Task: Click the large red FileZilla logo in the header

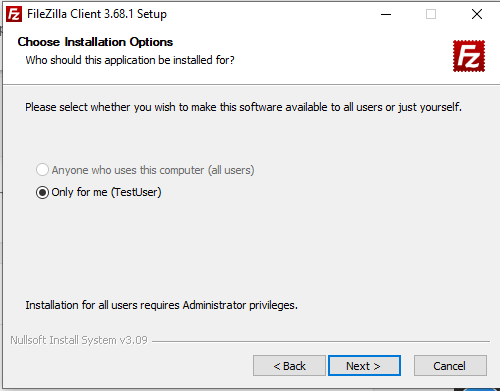Action: 469,56
